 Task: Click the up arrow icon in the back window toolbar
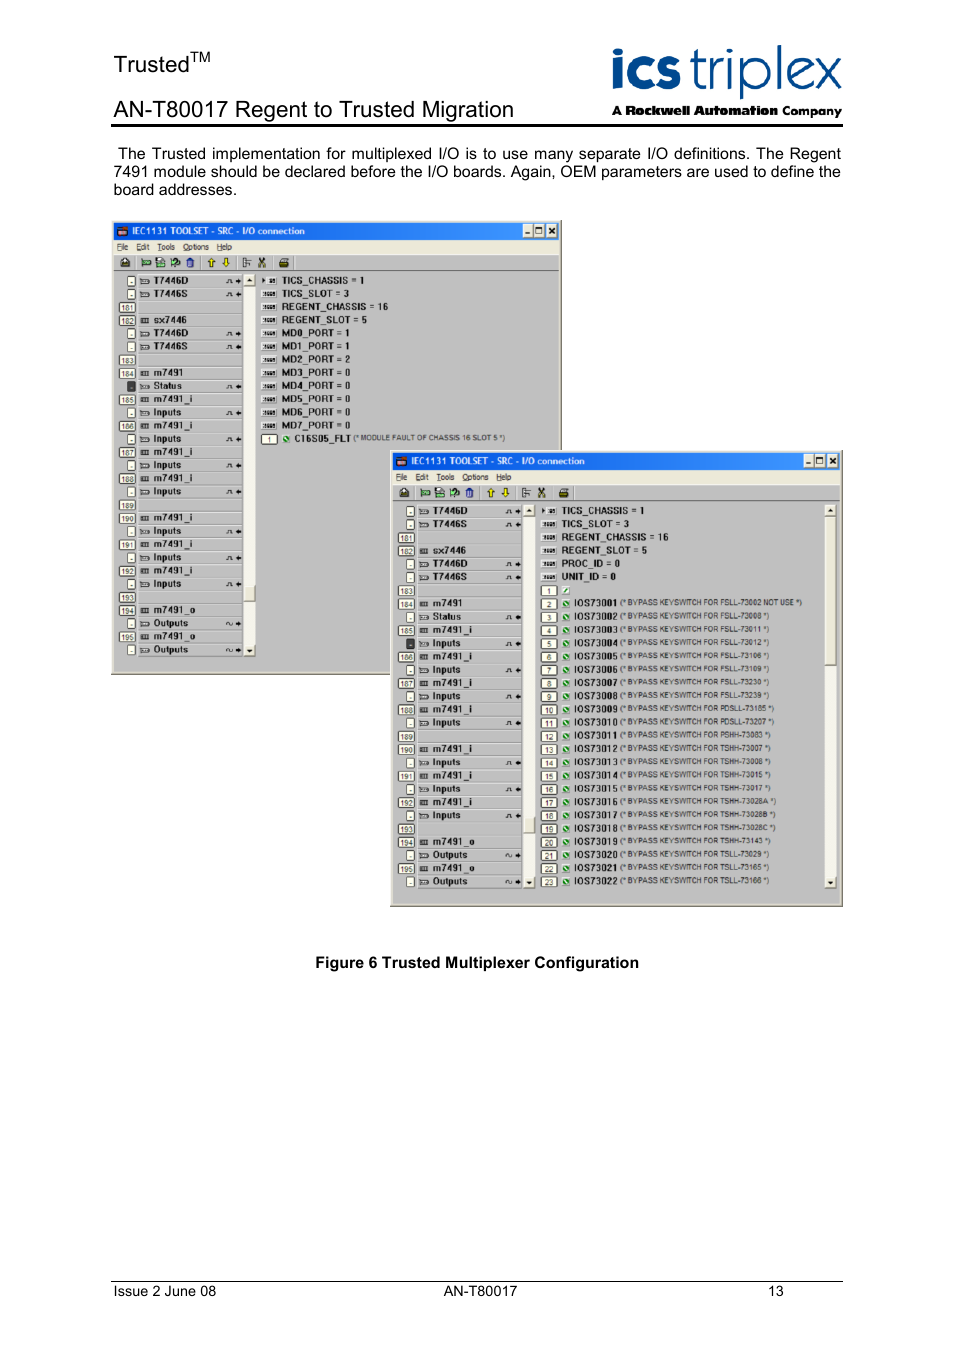pyautogui.click(x=211, y=263)
